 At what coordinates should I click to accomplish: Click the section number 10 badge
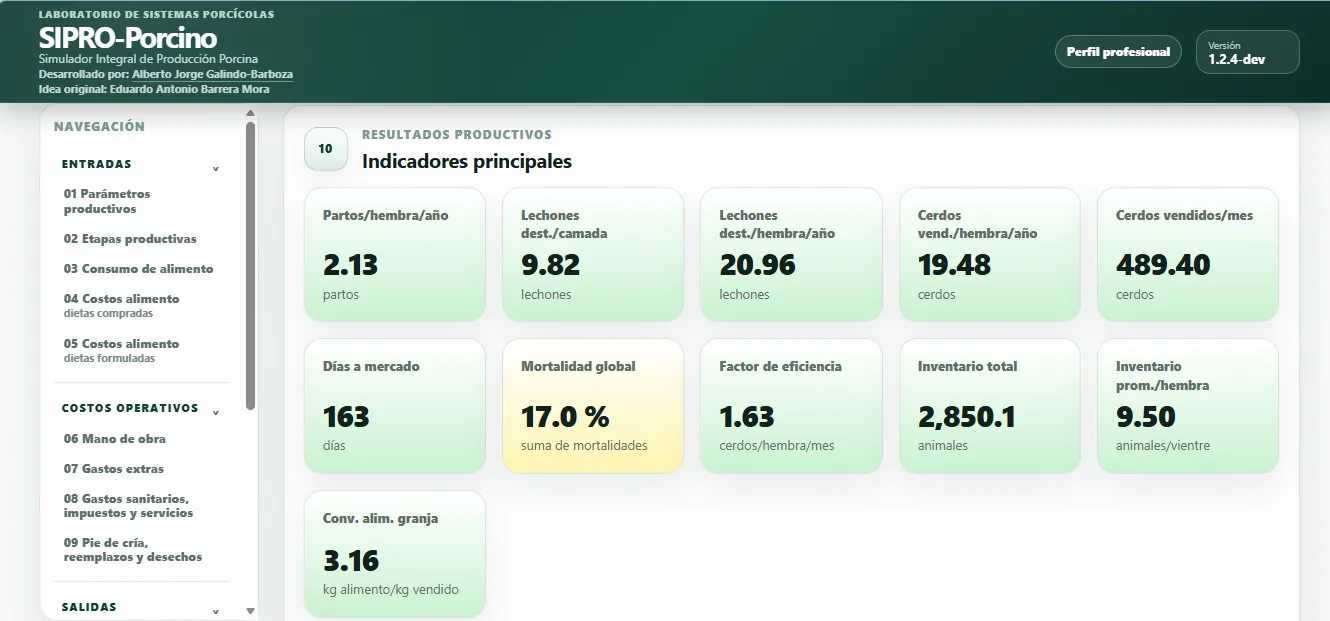point(326,149)
